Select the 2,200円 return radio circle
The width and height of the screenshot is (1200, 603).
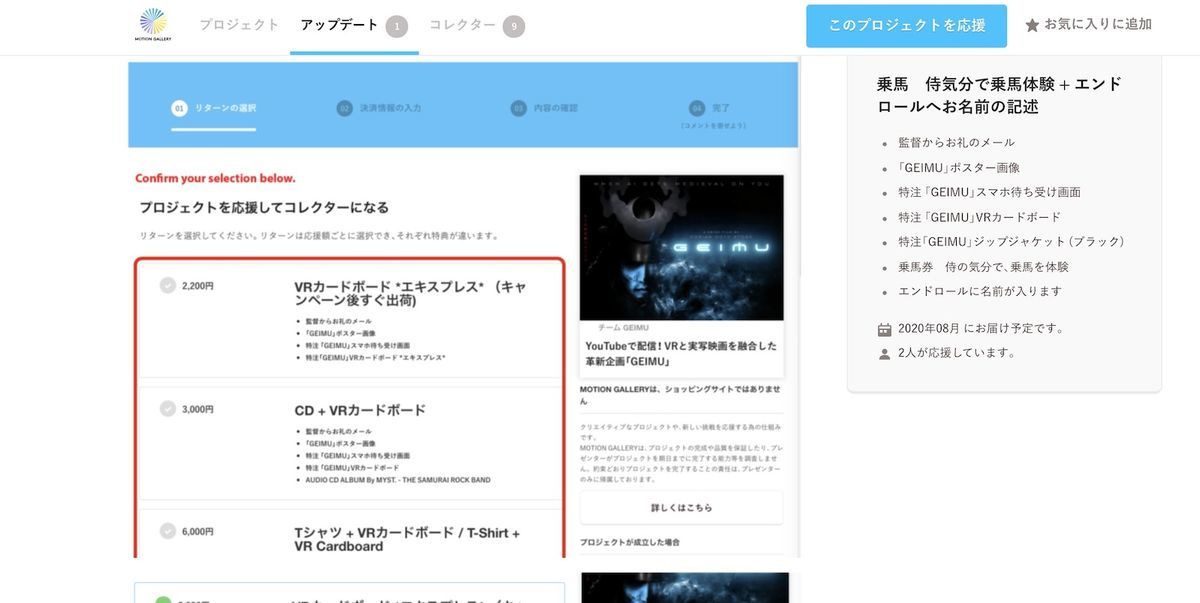pyautogui.click(x=168, y=285)
